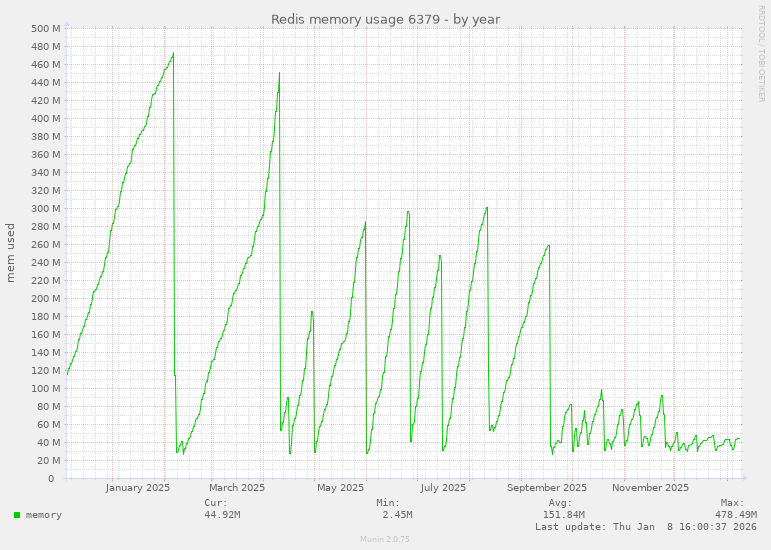Viewport: 771px width, 550px height.
Task: Click the '20 M' y-axis label
Action: tap(49, 461)
